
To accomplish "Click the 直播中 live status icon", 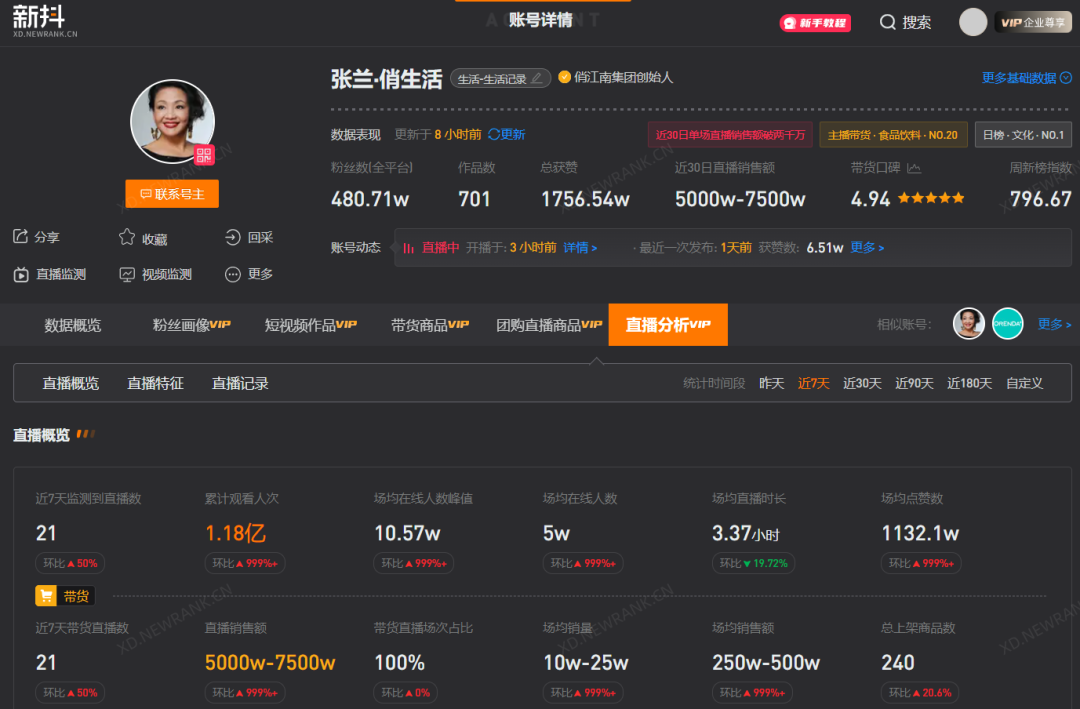I will (x=408, y=248).
